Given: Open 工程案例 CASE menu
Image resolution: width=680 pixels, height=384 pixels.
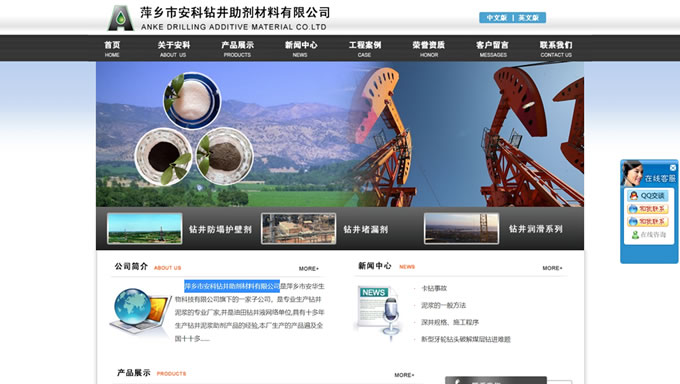Looking at the screenshot, I should click(x=365, y=49).
